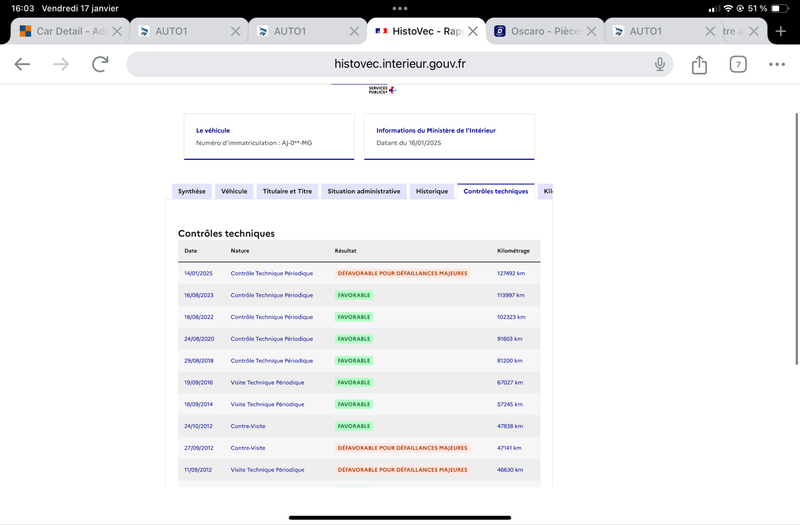Close the last truncated tab

(x=754, y=31)
